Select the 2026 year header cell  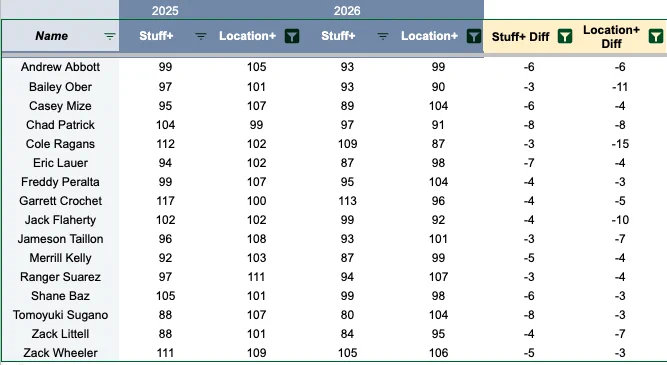point(347,11)
